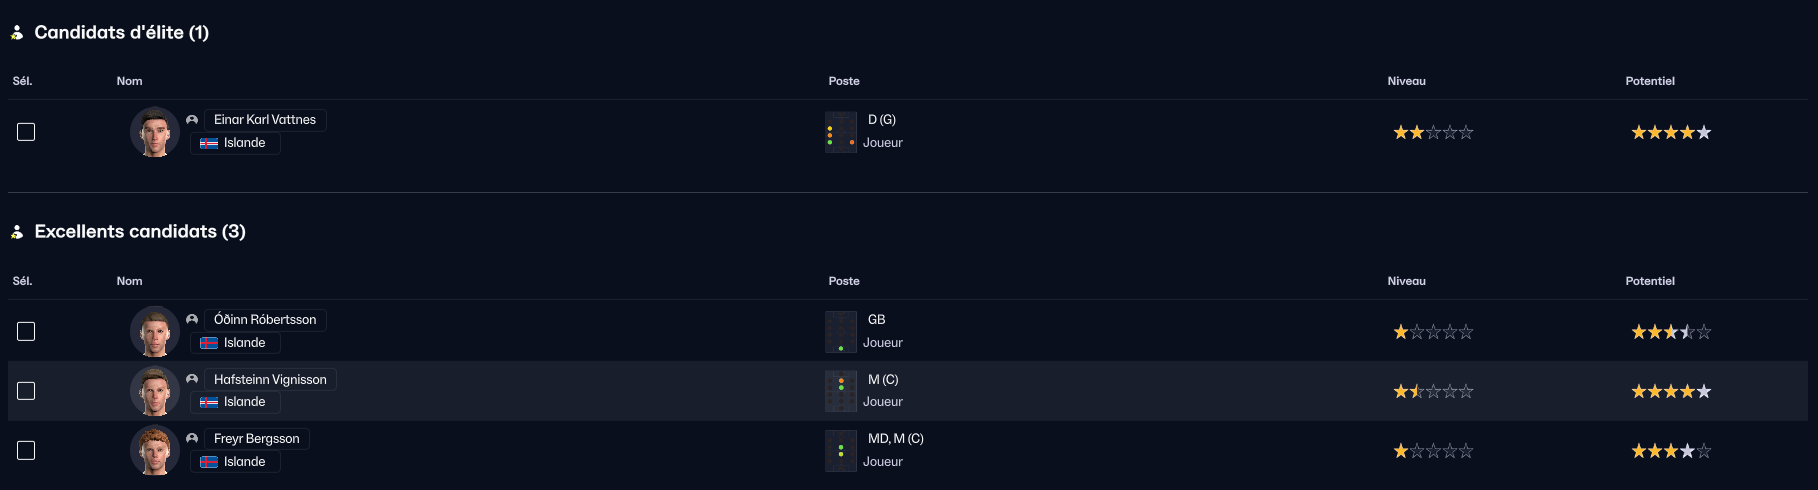The height and width of the screenshot is (490, 1818).
Task: Click the goalkeeper position pitch icon for Óðinn Róbertsson
Action: 841,332
